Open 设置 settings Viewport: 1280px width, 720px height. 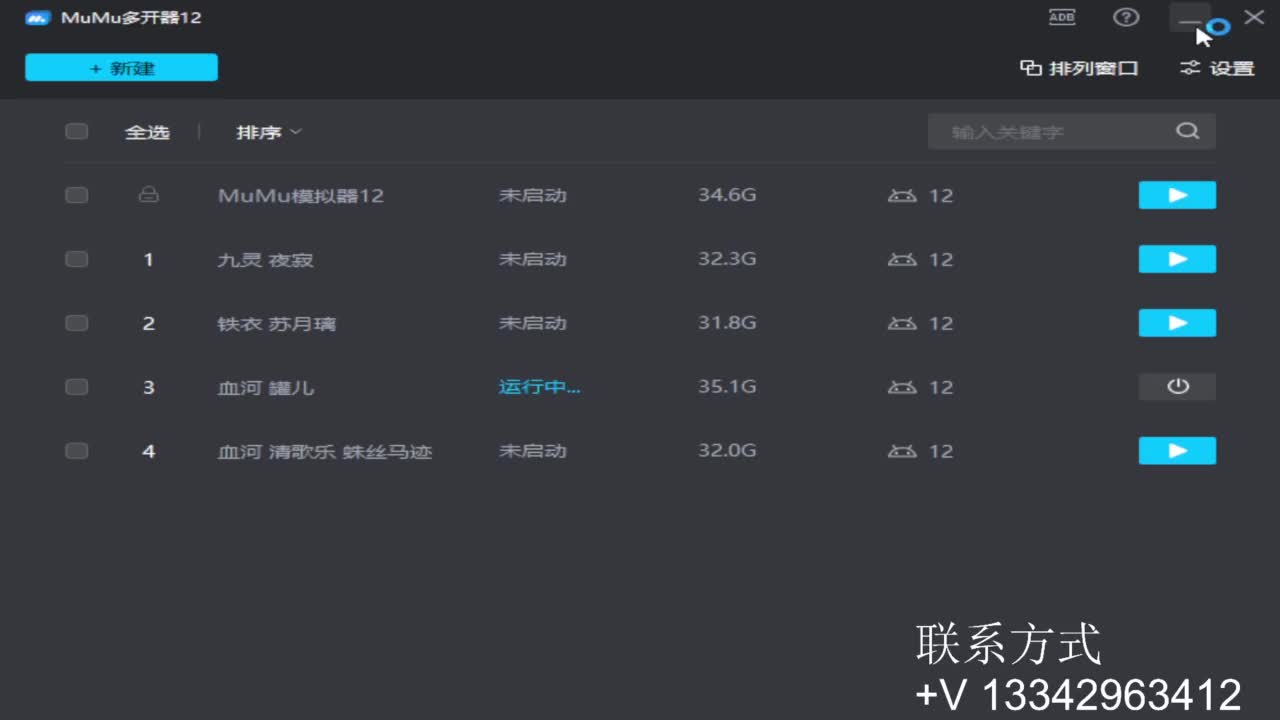(1217, 68)
